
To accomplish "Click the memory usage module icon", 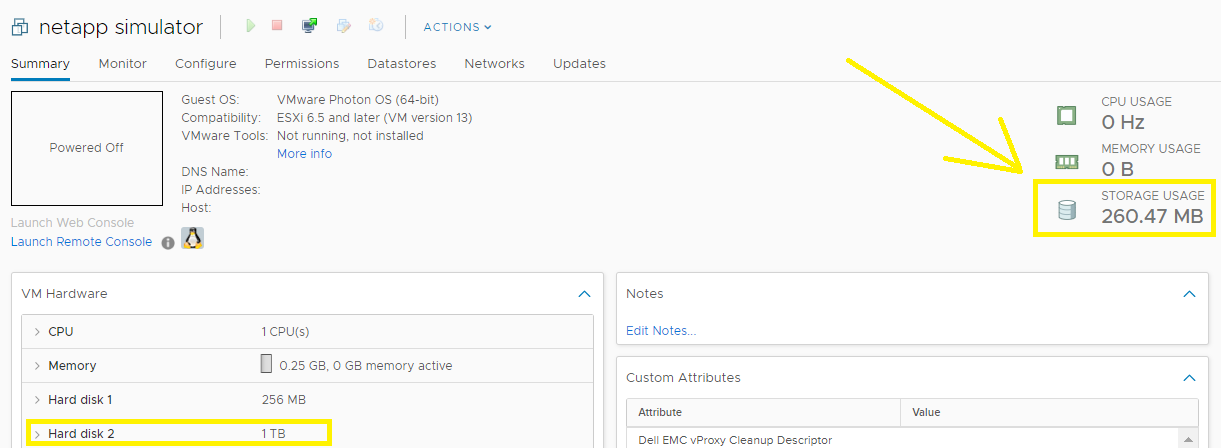I will click(1067, 162).
